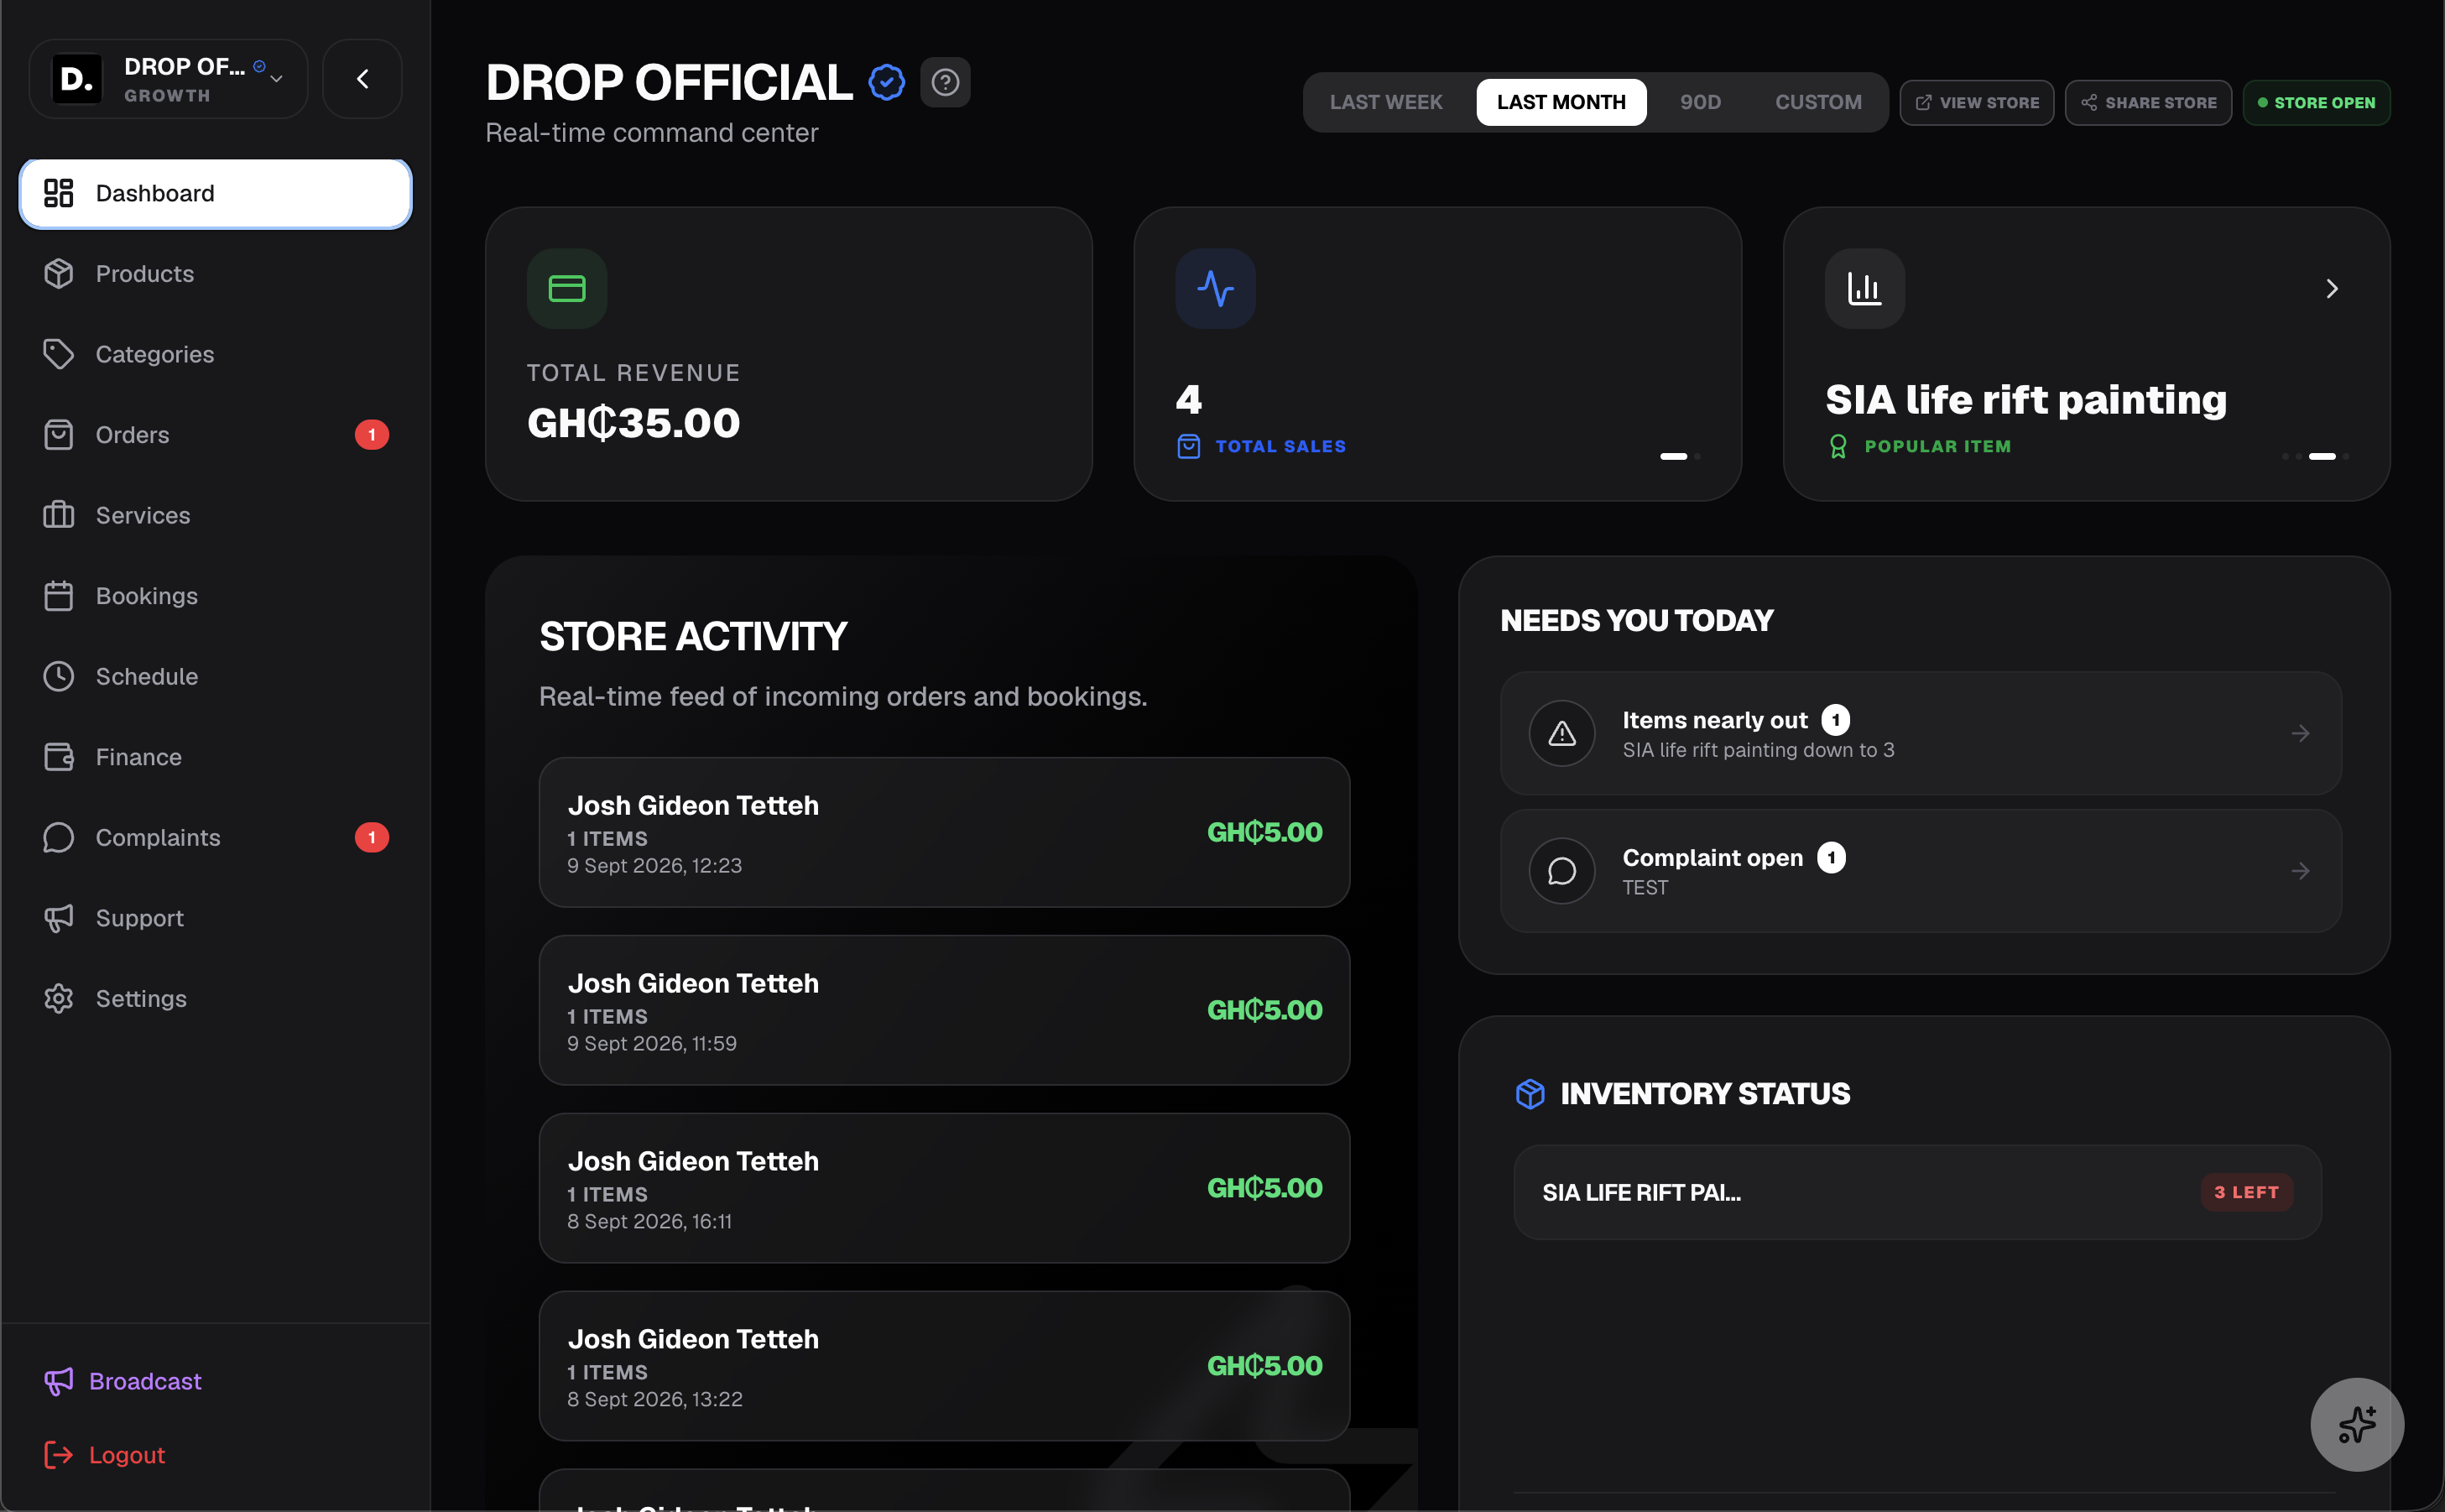This screenshot has width=2445, height=1512.
Task: Open the Dashboard page in sidebar
Action: pos(215,193)
